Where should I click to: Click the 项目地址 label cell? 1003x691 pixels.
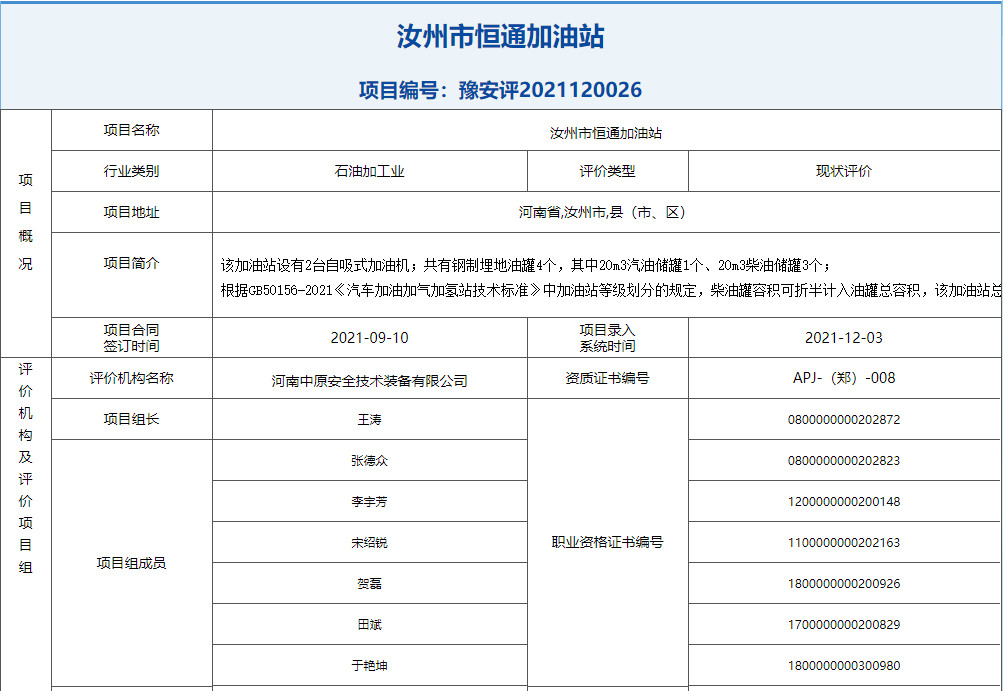click(x=131, y=212)
